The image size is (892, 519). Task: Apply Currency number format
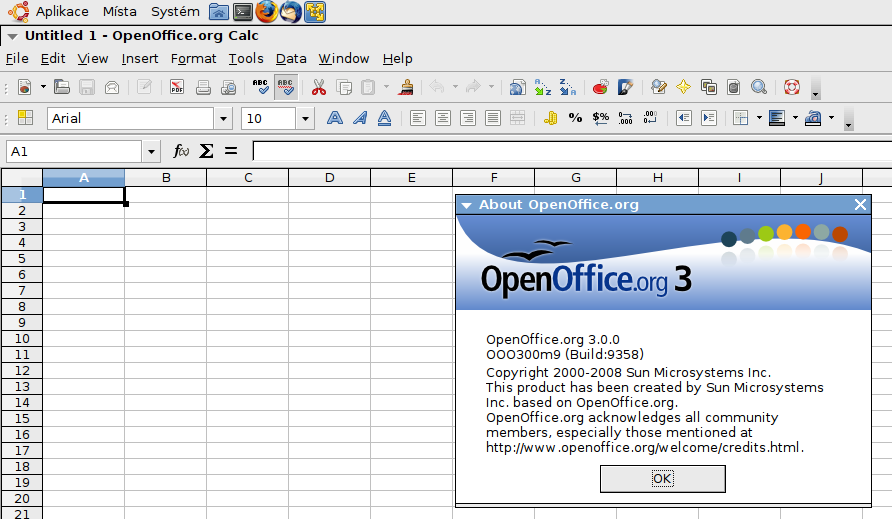point(550,118)
